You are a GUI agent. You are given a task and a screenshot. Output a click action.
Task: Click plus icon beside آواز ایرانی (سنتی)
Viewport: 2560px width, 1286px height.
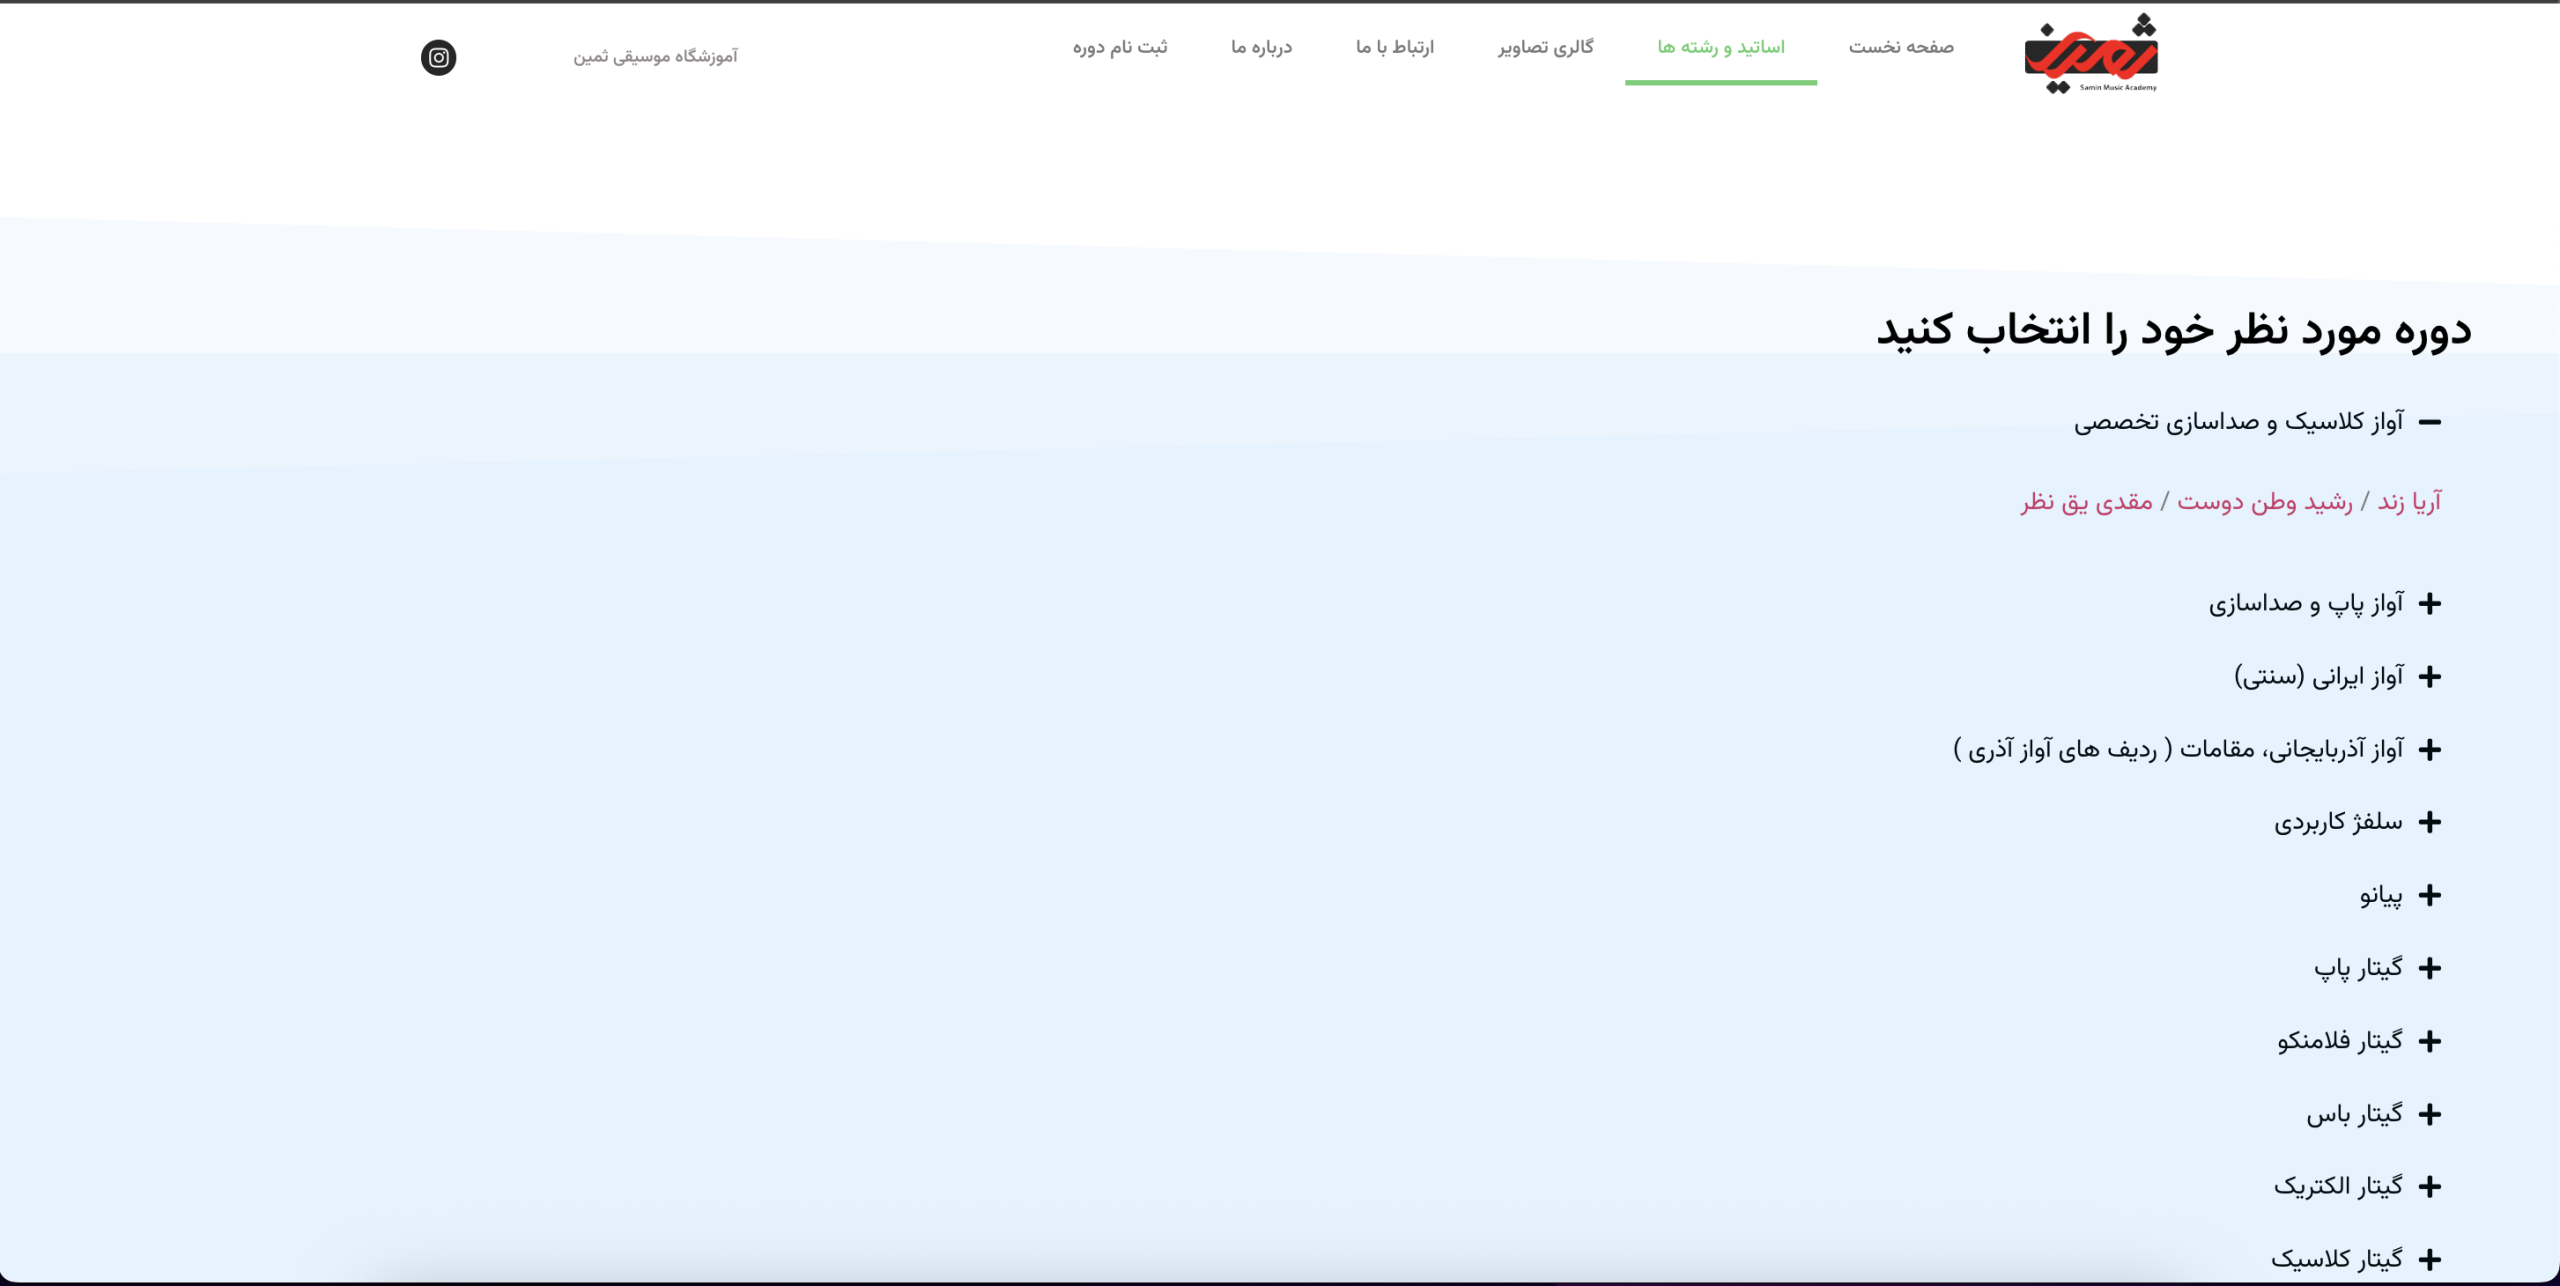(x=2430, y=677)
